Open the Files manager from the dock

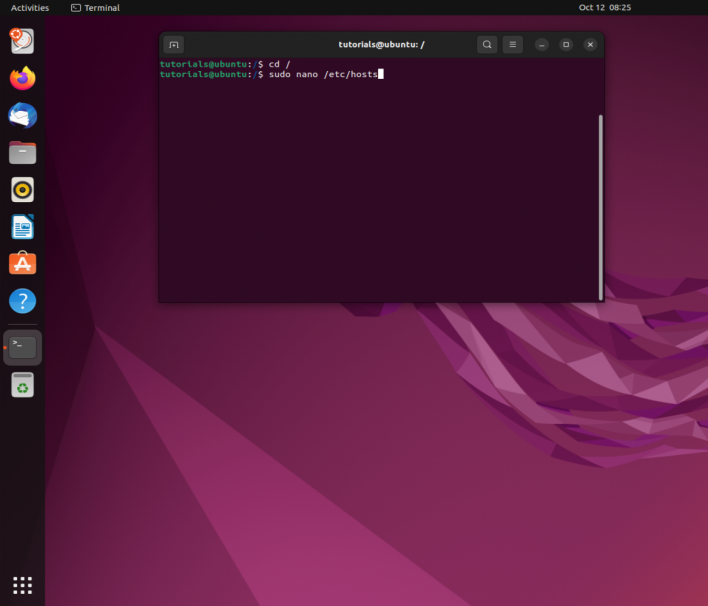22,153
